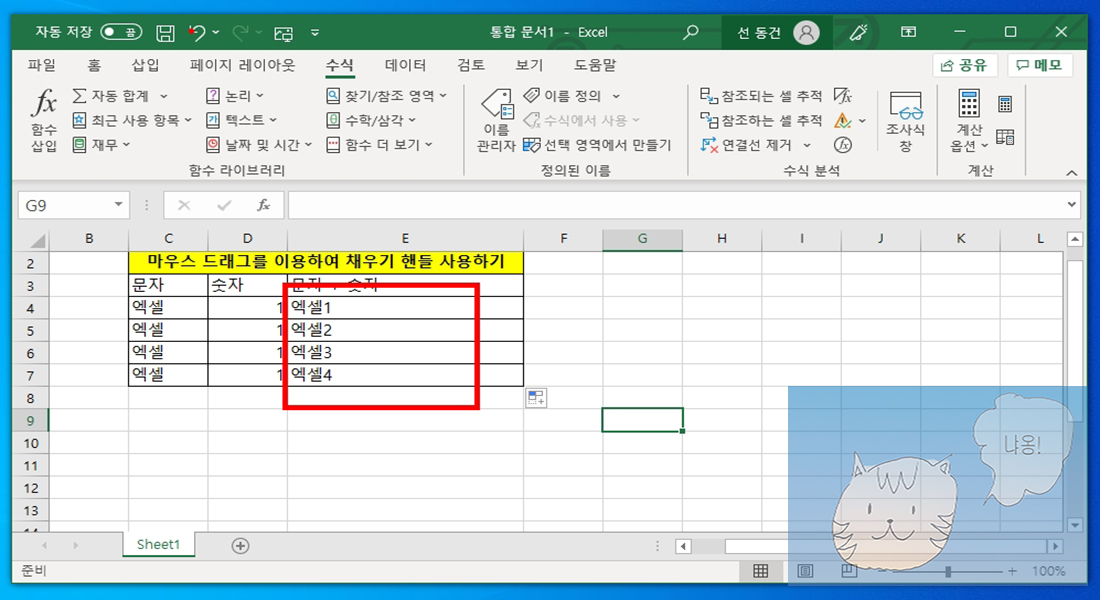Open Watch Window (조사식 창)

point(905,121)
